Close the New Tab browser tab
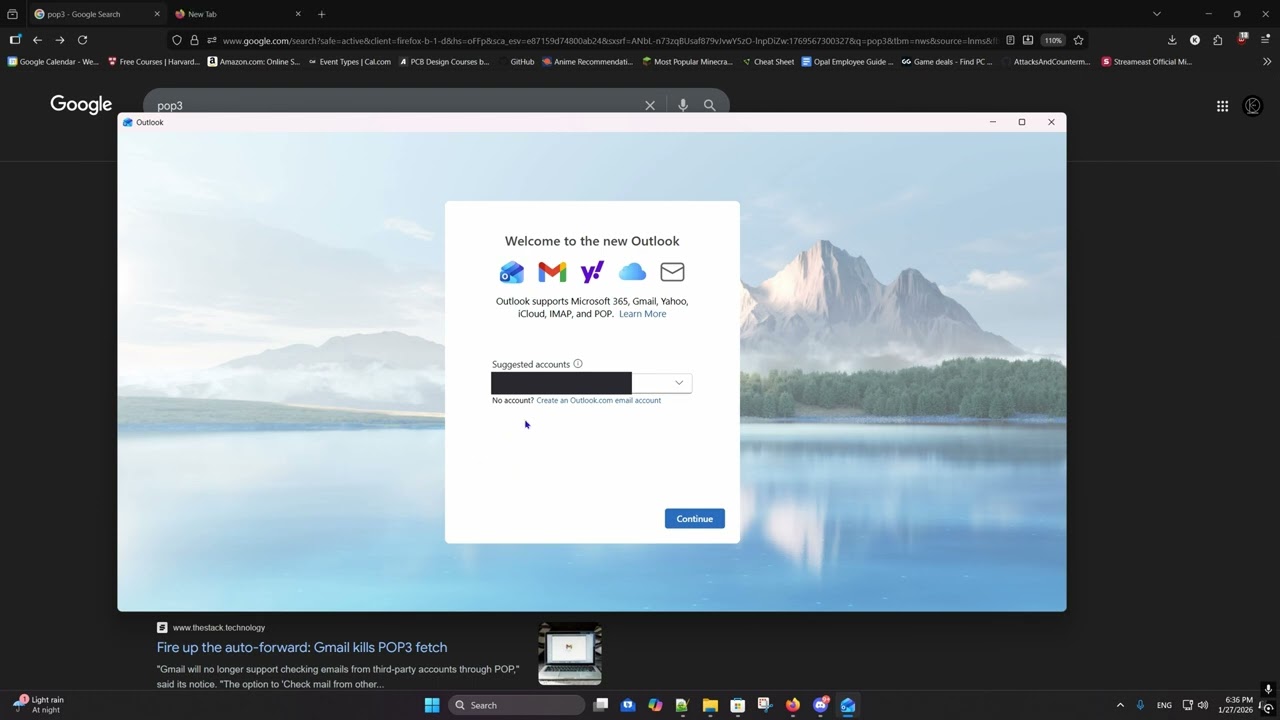Image resolution: width=1280 pixels, height=720 pixels. pyautogui.click(x=298, y=14)
